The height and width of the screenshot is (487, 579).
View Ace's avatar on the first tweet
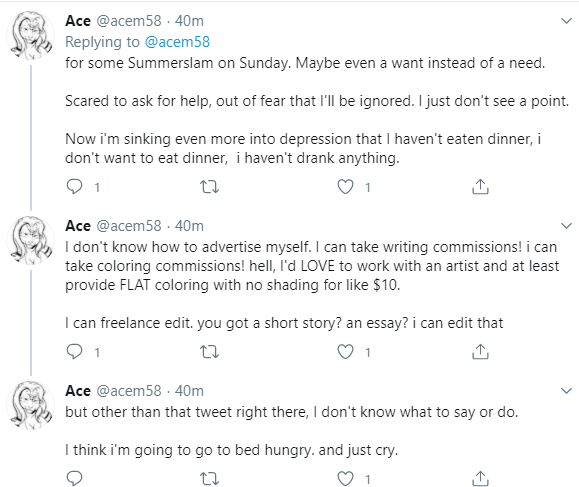coord(31,35)
